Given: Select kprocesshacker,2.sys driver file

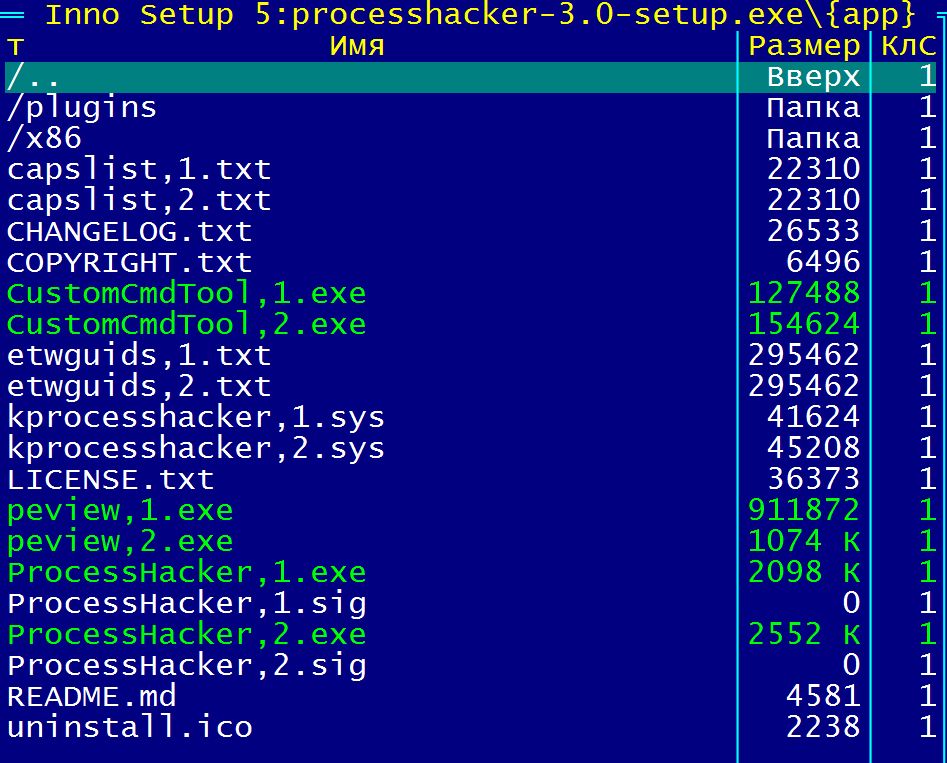Looking at the screenshot, I should click(196, 449).
